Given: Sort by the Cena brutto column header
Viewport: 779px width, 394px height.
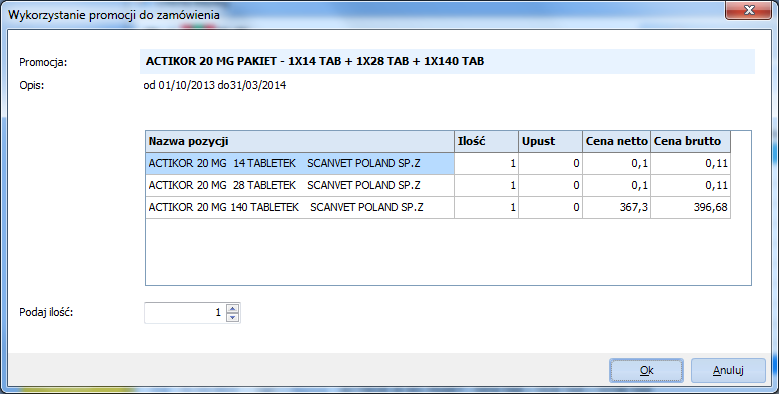Looking at the screenshot, I should [691, 142].
